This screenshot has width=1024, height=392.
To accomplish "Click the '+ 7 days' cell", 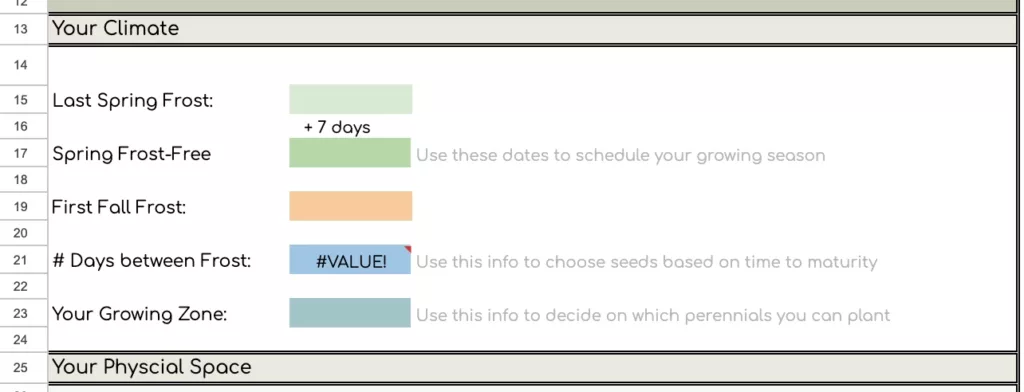I will 337,127.
